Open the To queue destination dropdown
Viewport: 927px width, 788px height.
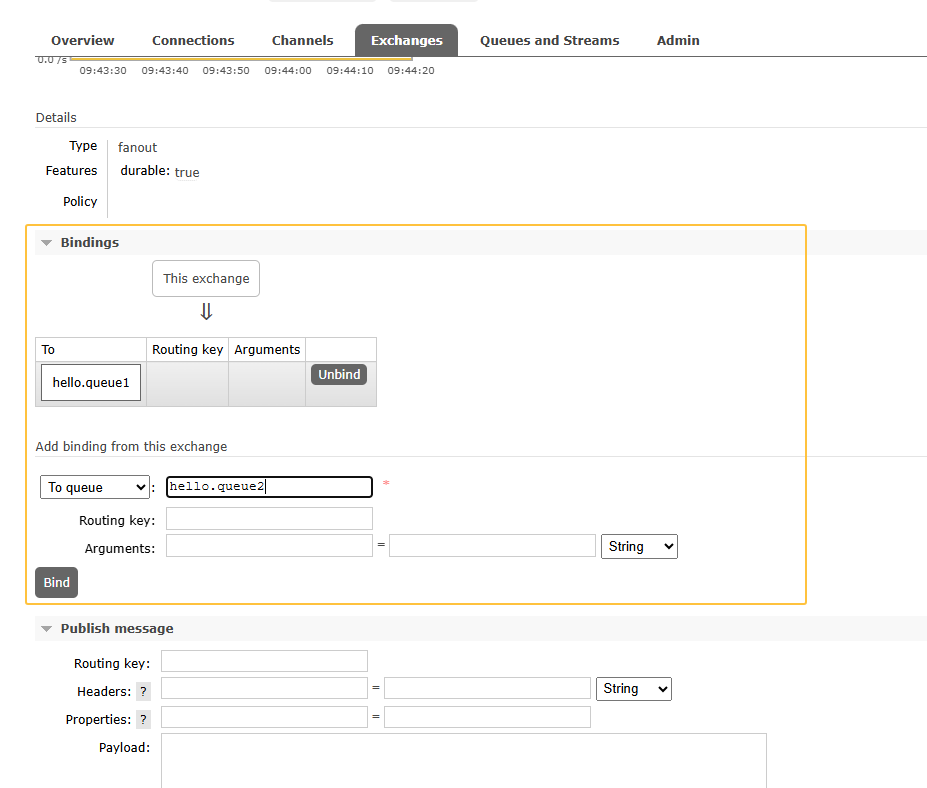click(x=95, y=487)
